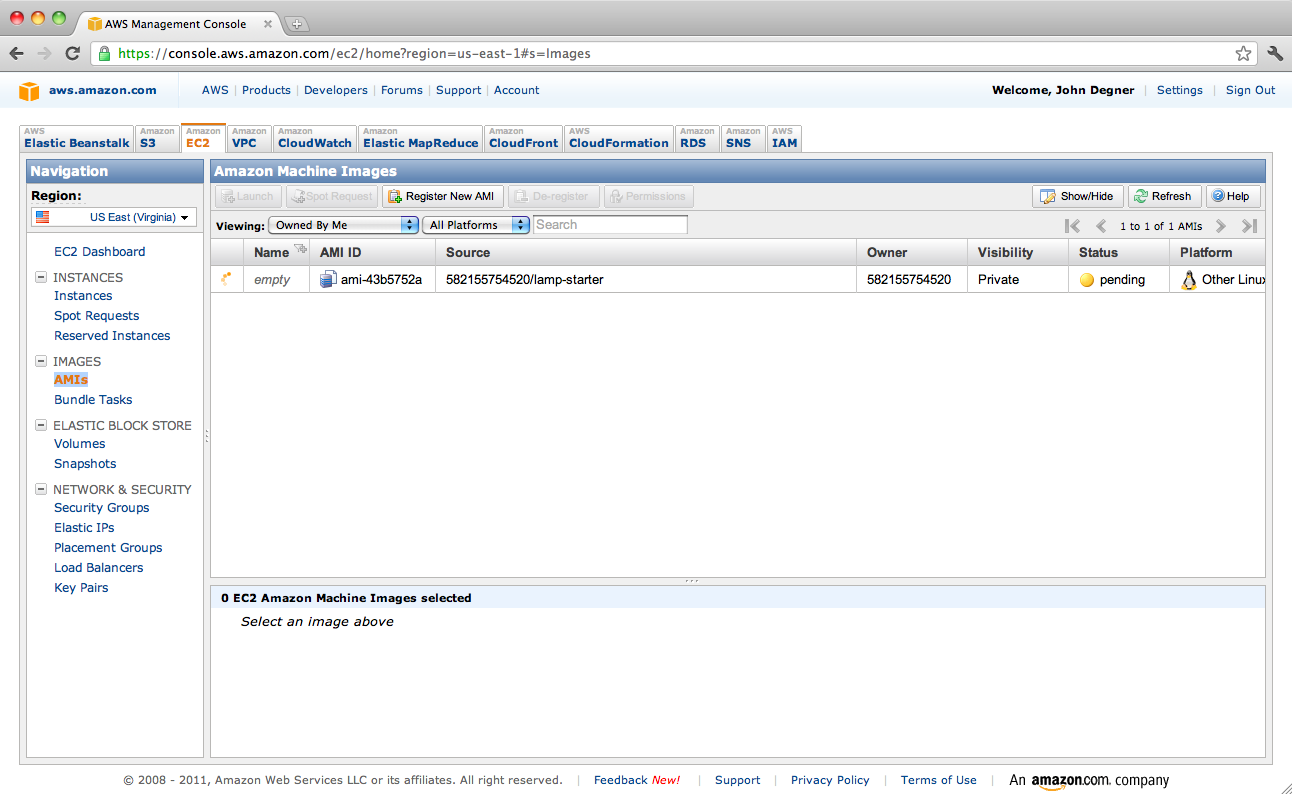The height and width of the screenshot is (795, 1292).
Task: Click the Permissions button
Action: pos(648,197)
